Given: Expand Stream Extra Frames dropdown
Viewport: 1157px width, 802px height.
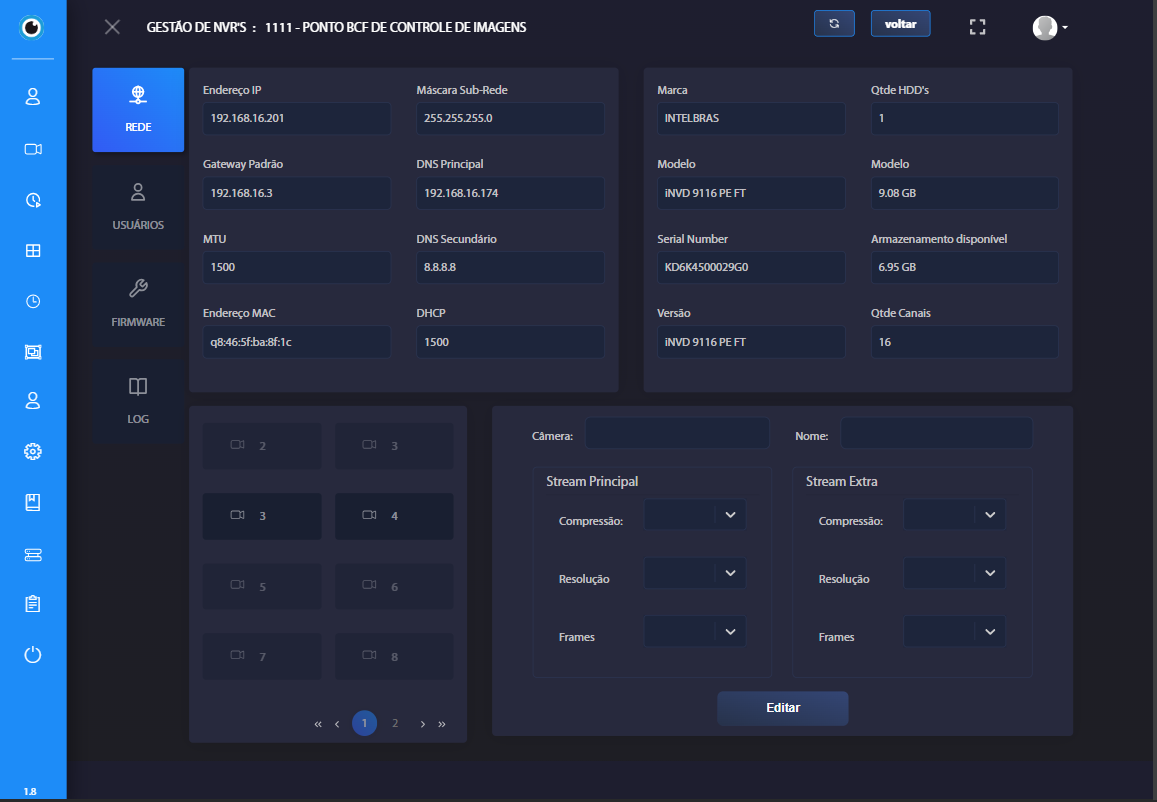Looking at the screenshot, I should tap(954, 632).
